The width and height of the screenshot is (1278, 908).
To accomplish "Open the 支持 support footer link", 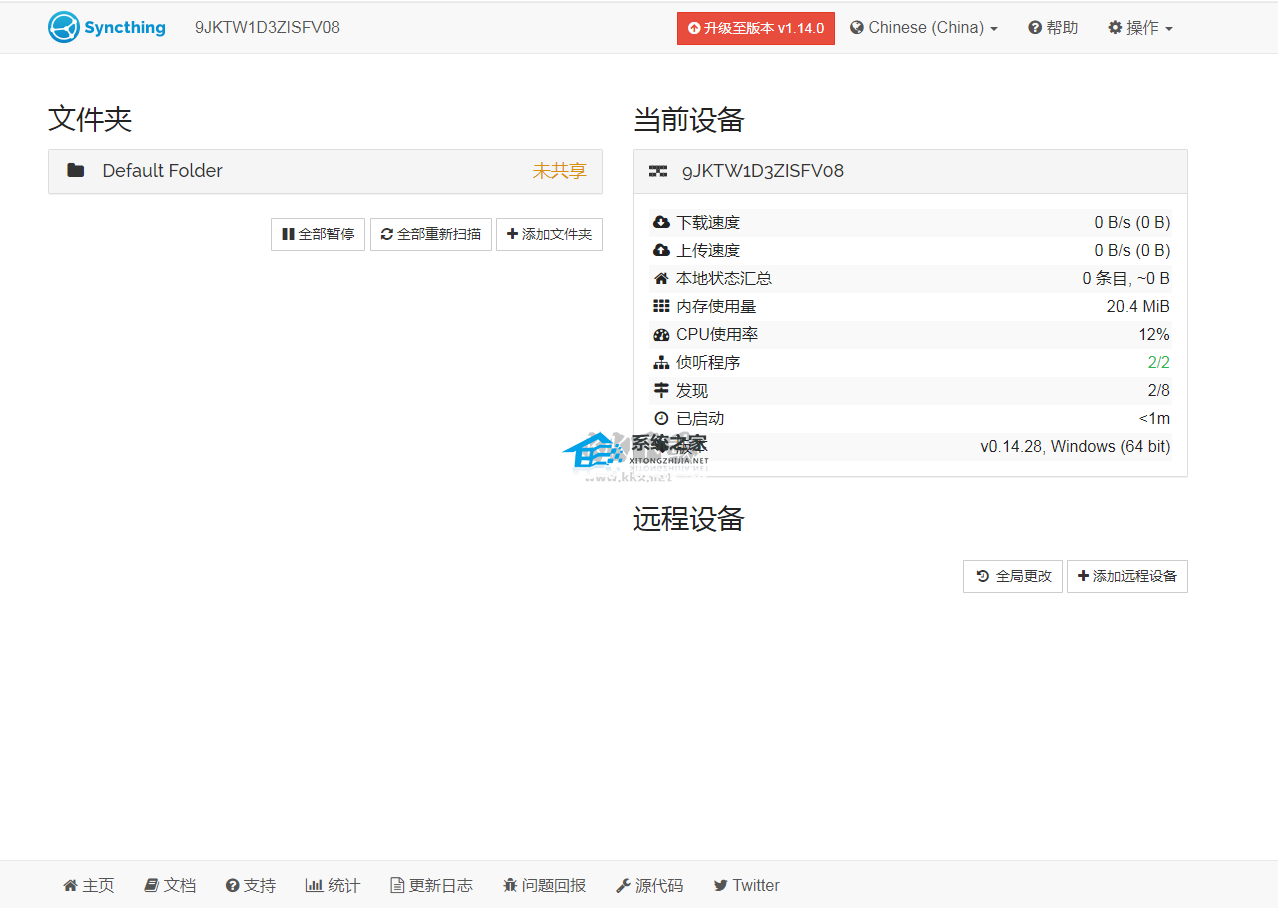I will coord(251,885).
